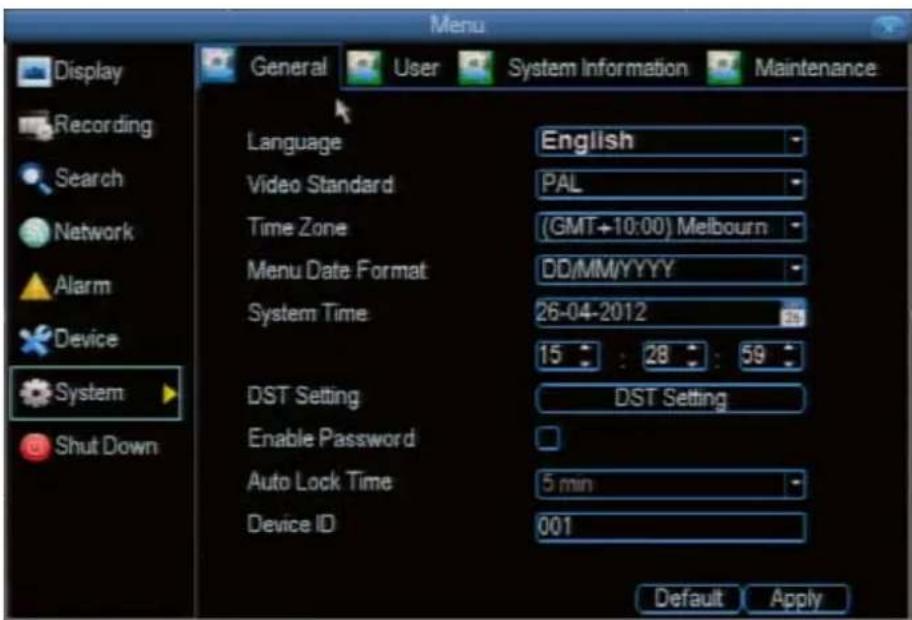Image resolution: width=912 pixels, height=620 pixels.
Task: Open the Search menu section
Action: coord(71,179)
